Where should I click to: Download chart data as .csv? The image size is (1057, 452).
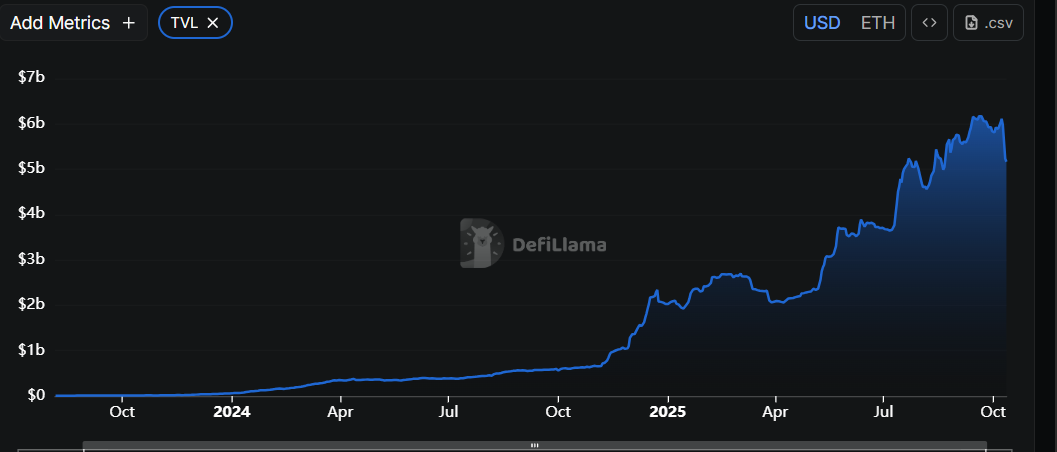point(988,23)
